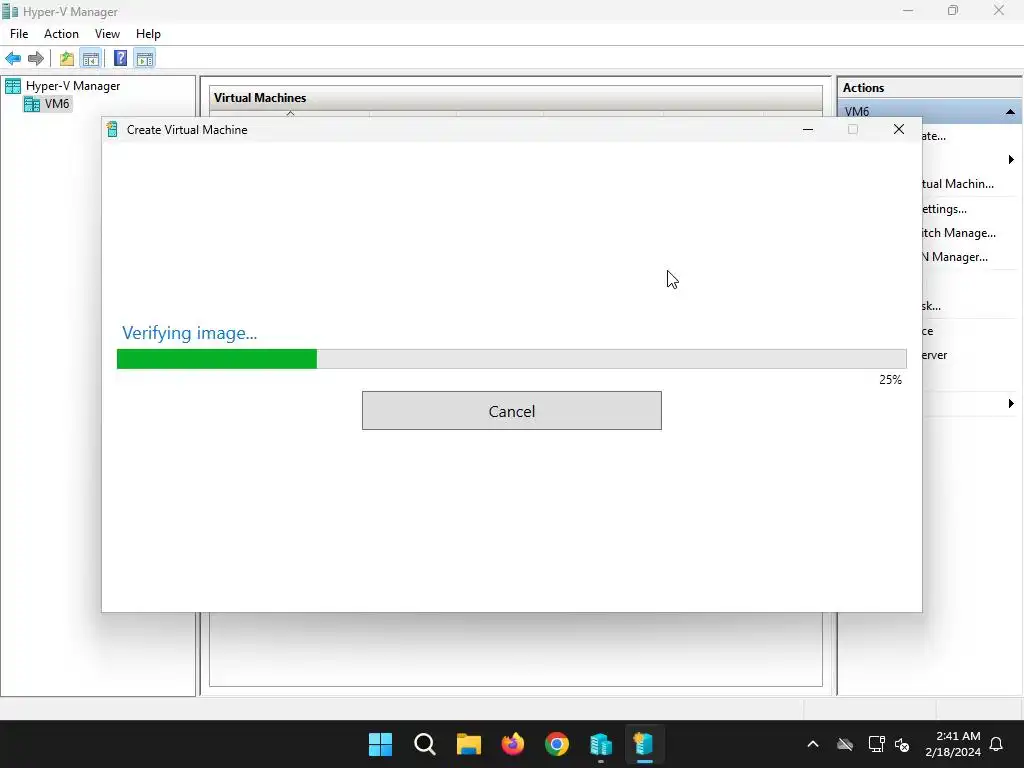Open File Explorer from the taskbar

(469, 744)
